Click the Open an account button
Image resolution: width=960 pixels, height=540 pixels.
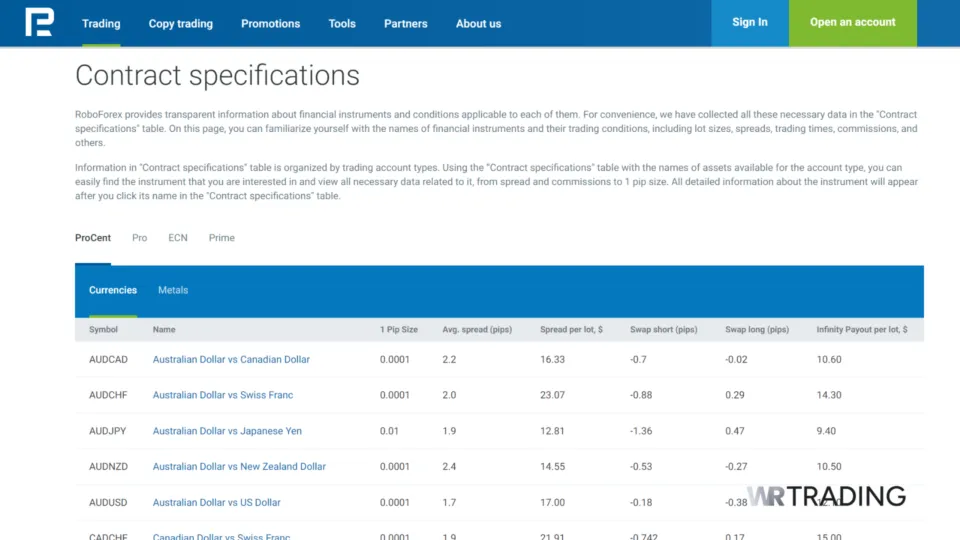click(x=852, y=22)
